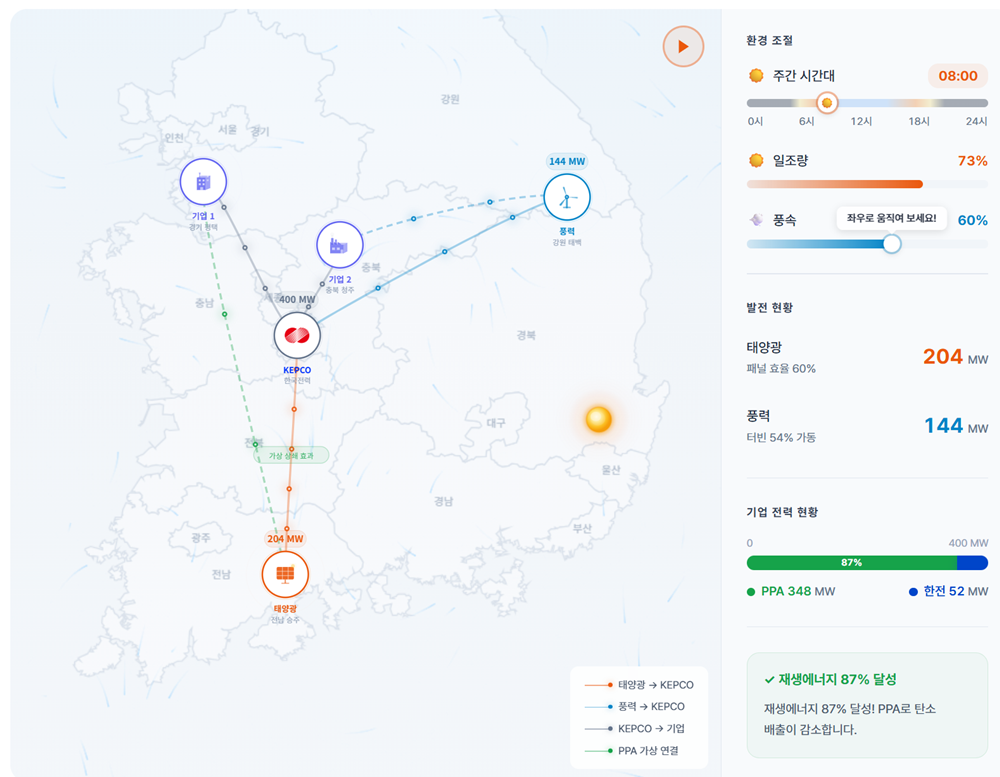Image resolution: width=1000 pixels, height=777 pixels.
Task: Click the glowing sun on the map
Action: pyautogui.click(x=599, y=419)
